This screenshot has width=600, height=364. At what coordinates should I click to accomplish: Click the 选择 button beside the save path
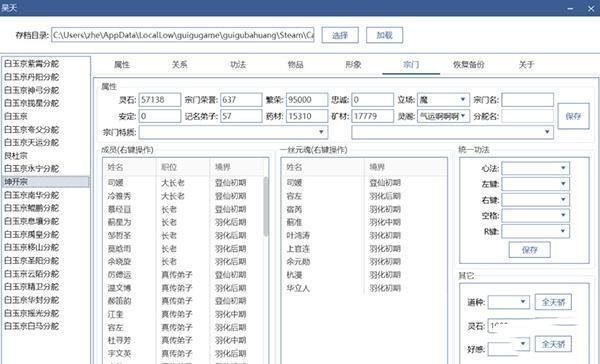pos(340,35)
